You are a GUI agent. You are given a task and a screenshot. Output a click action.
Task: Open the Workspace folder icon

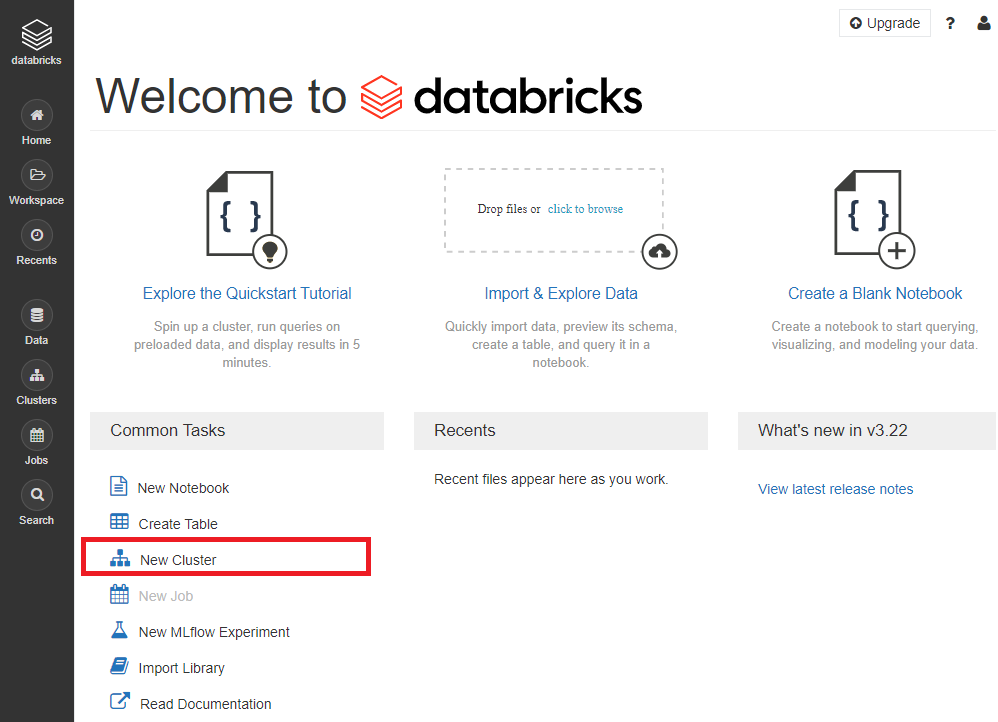point(37,175)
